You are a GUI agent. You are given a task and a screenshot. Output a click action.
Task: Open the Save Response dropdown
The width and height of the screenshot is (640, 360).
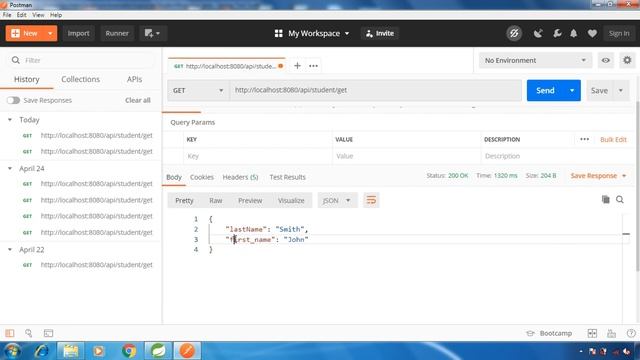598,176
